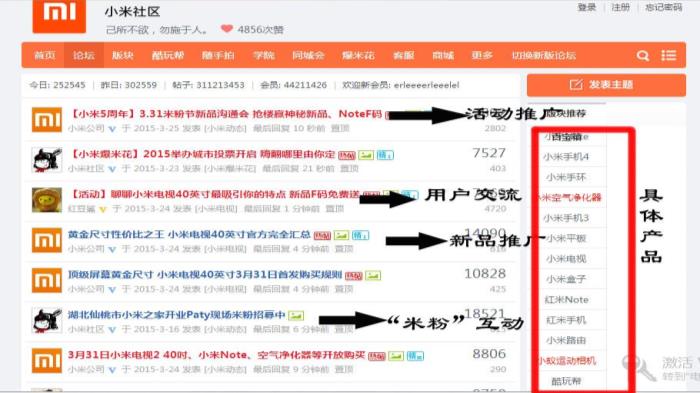Click avatar of 【活动】聊聊小米电视40英寸 post
The width and height of the screenshot is (700, 393).
47,200
